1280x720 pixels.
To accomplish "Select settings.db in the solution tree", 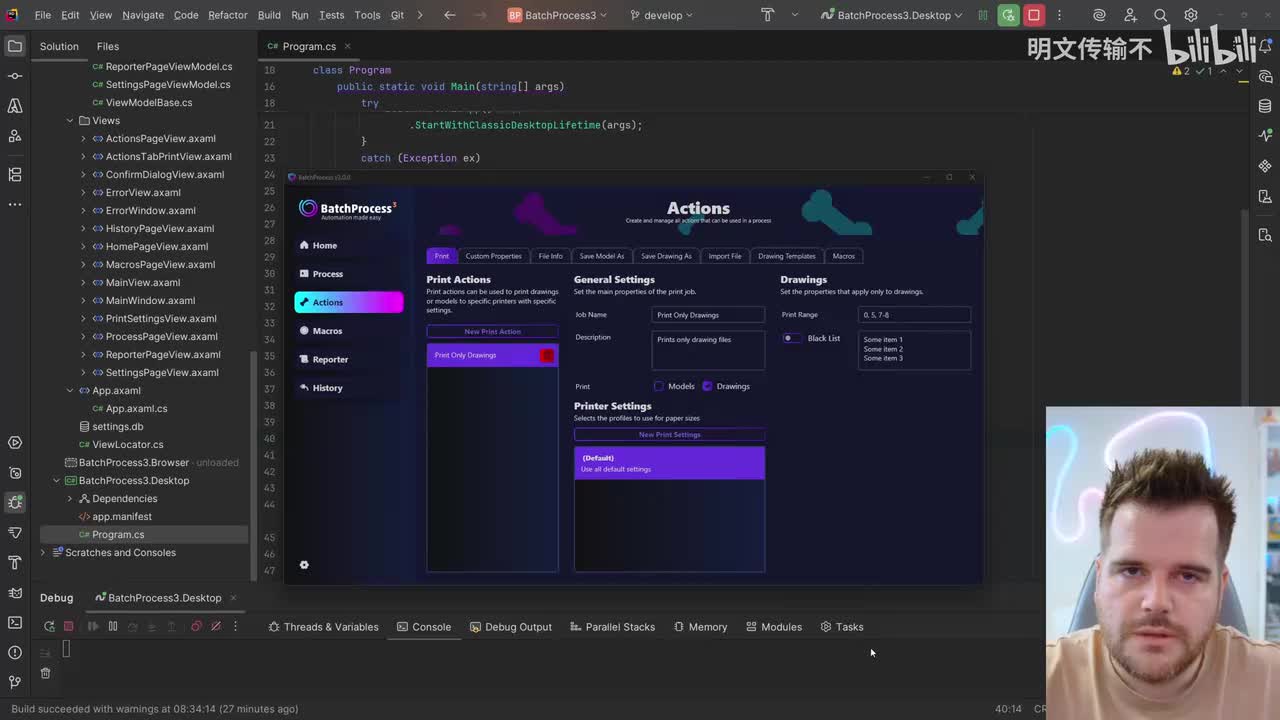I will pyautogui.click(x=117, y=426).
